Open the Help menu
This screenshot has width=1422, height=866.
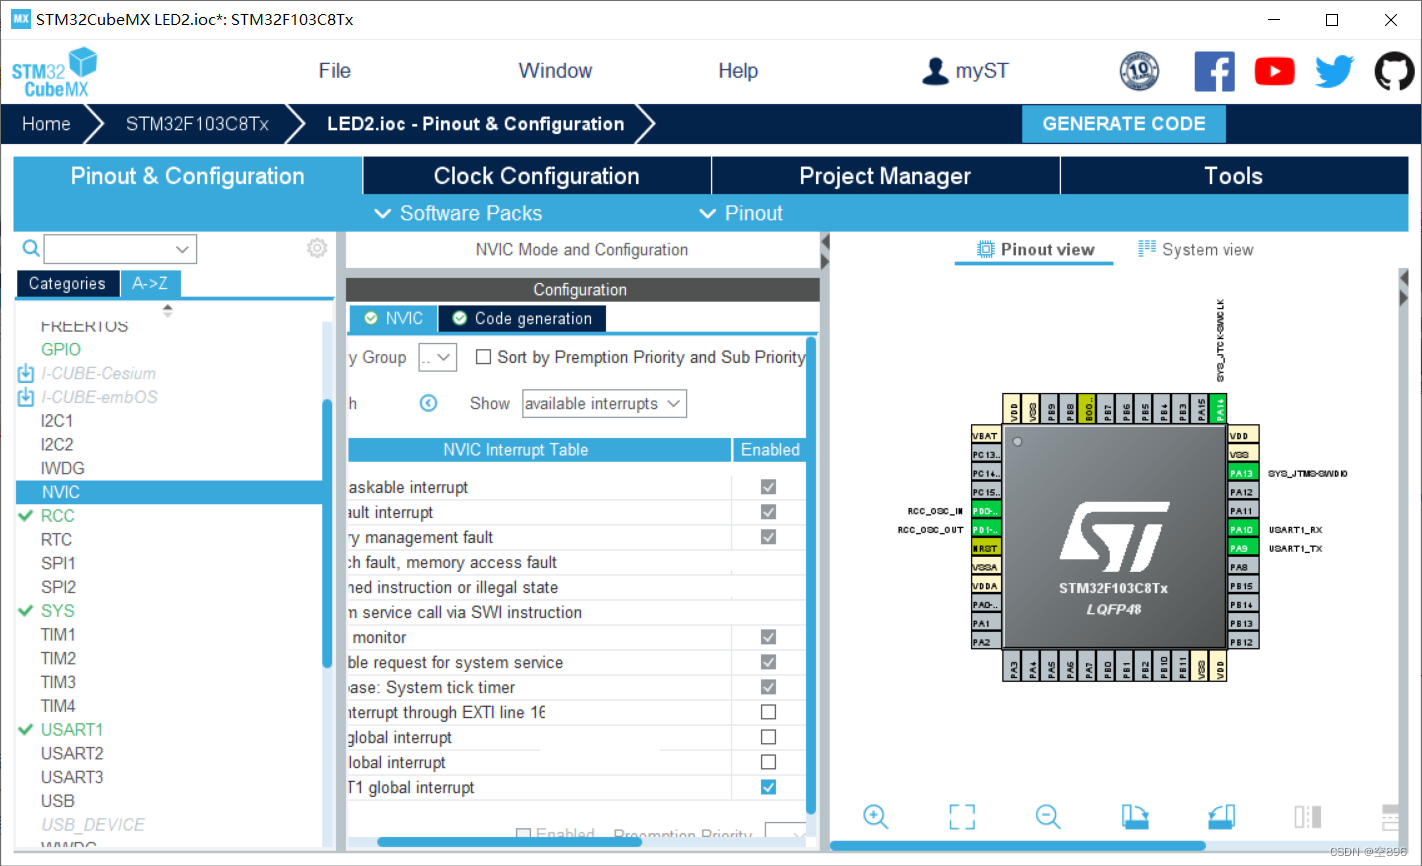coord(738,71)
